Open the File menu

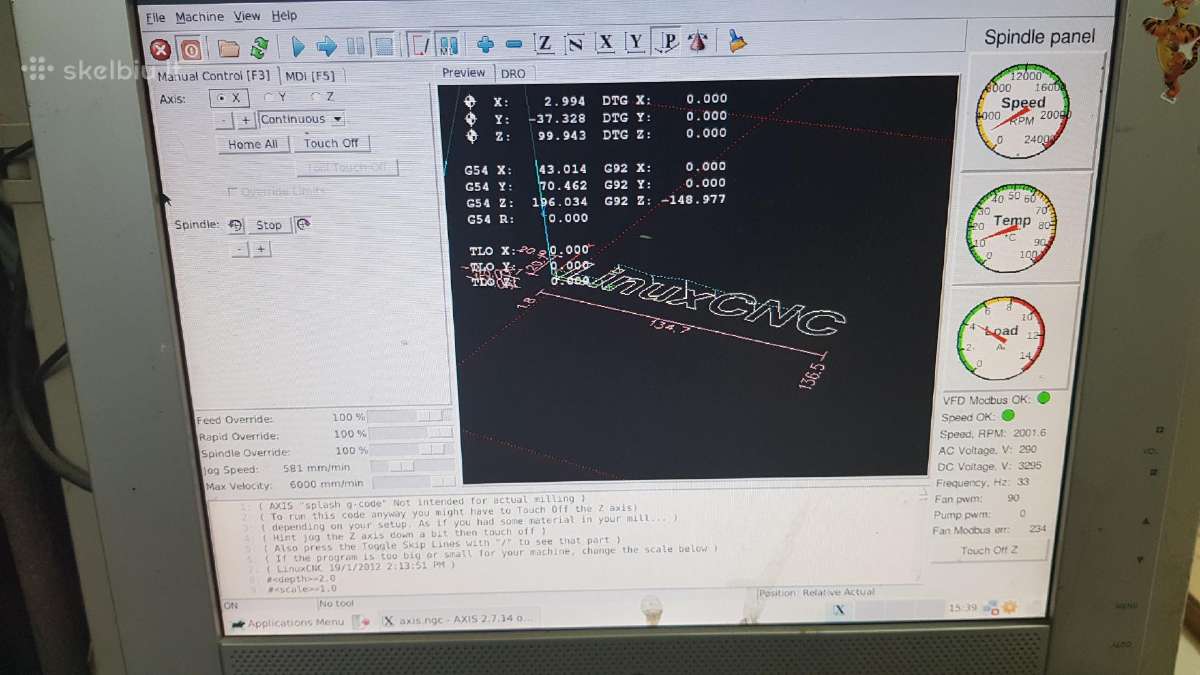[155, 18]
